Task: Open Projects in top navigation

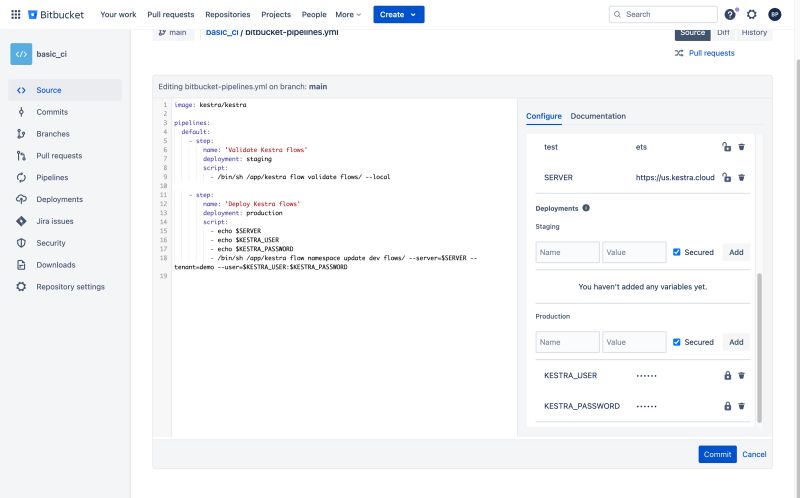Action: click(276, 14)
